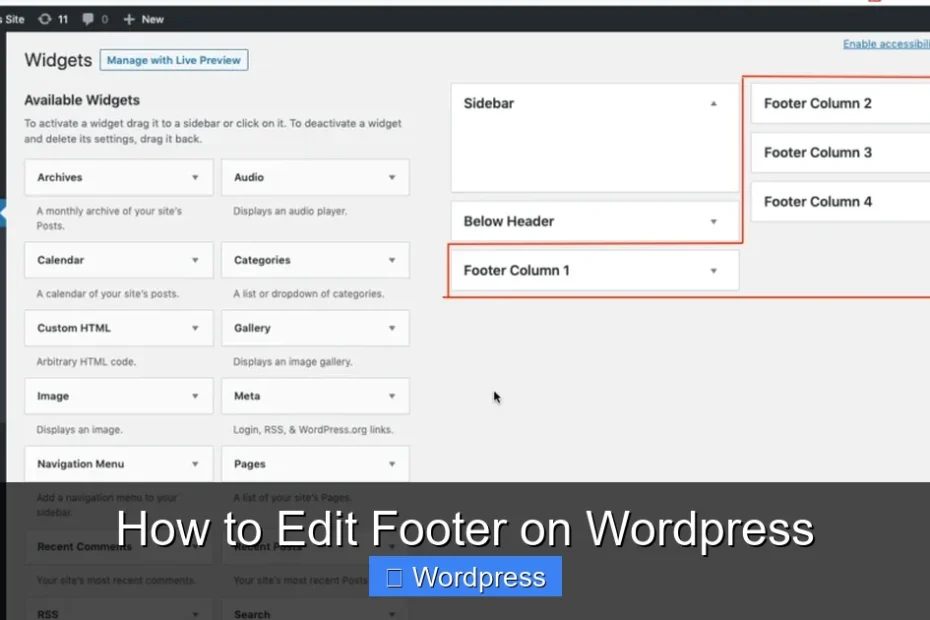Image resolution: width=930 pixels, height=620 pixels.
Task: Expand the Meta widget arrow
Action: pyautogui.click(x=392, y=396)
